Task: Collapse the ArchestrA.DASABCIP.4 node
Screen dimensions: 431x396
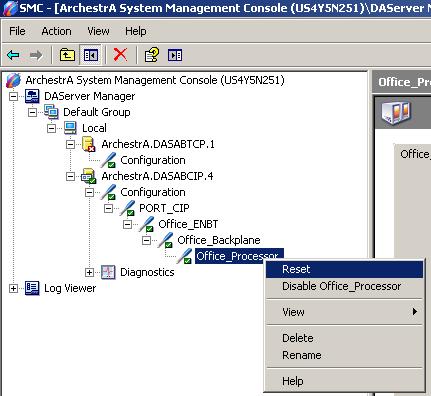Action: click(70, 176)
